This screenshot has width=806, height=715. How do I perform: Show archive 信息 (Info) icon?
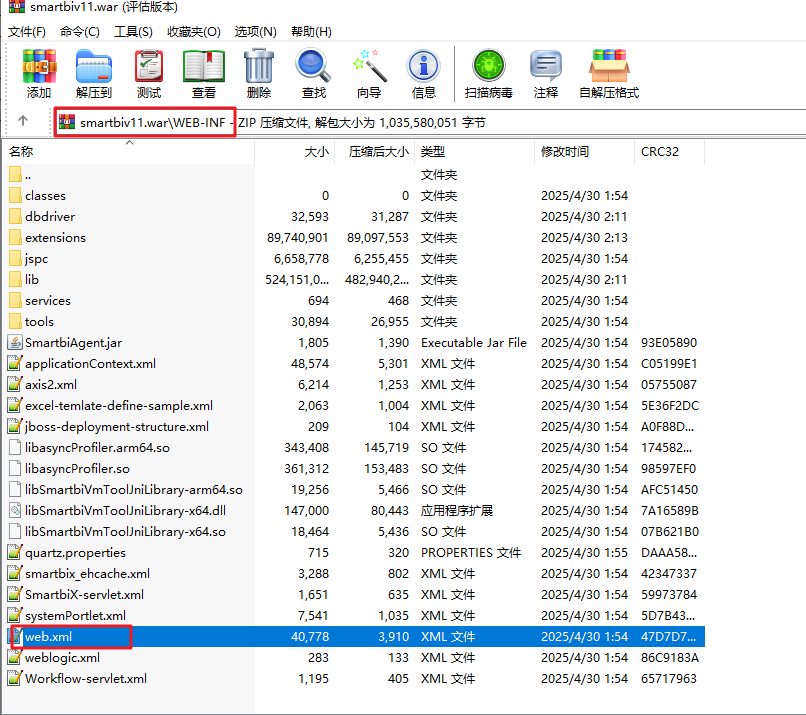424,66
